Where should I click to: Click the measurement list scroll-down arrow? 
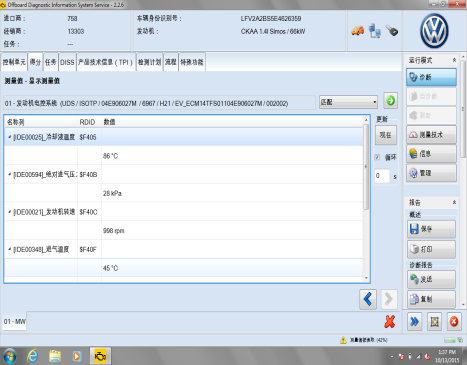pos(366,278)
